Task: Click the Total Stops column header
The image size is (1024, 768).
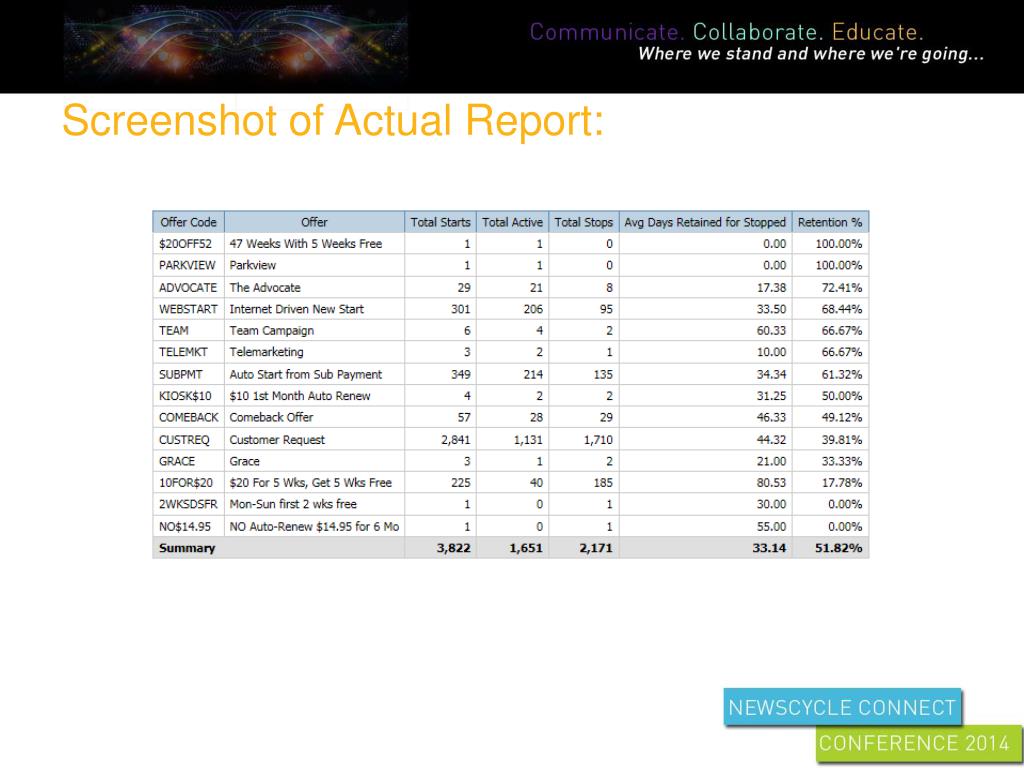Action: [x=583, y=222]
